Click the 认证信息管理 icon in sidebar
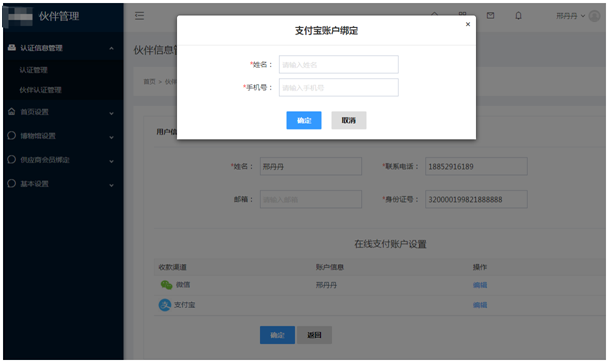 coord(12,47)
